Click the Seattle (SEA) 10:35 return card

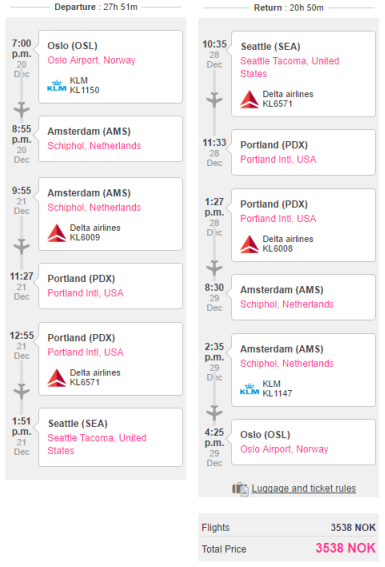[303, 74]
